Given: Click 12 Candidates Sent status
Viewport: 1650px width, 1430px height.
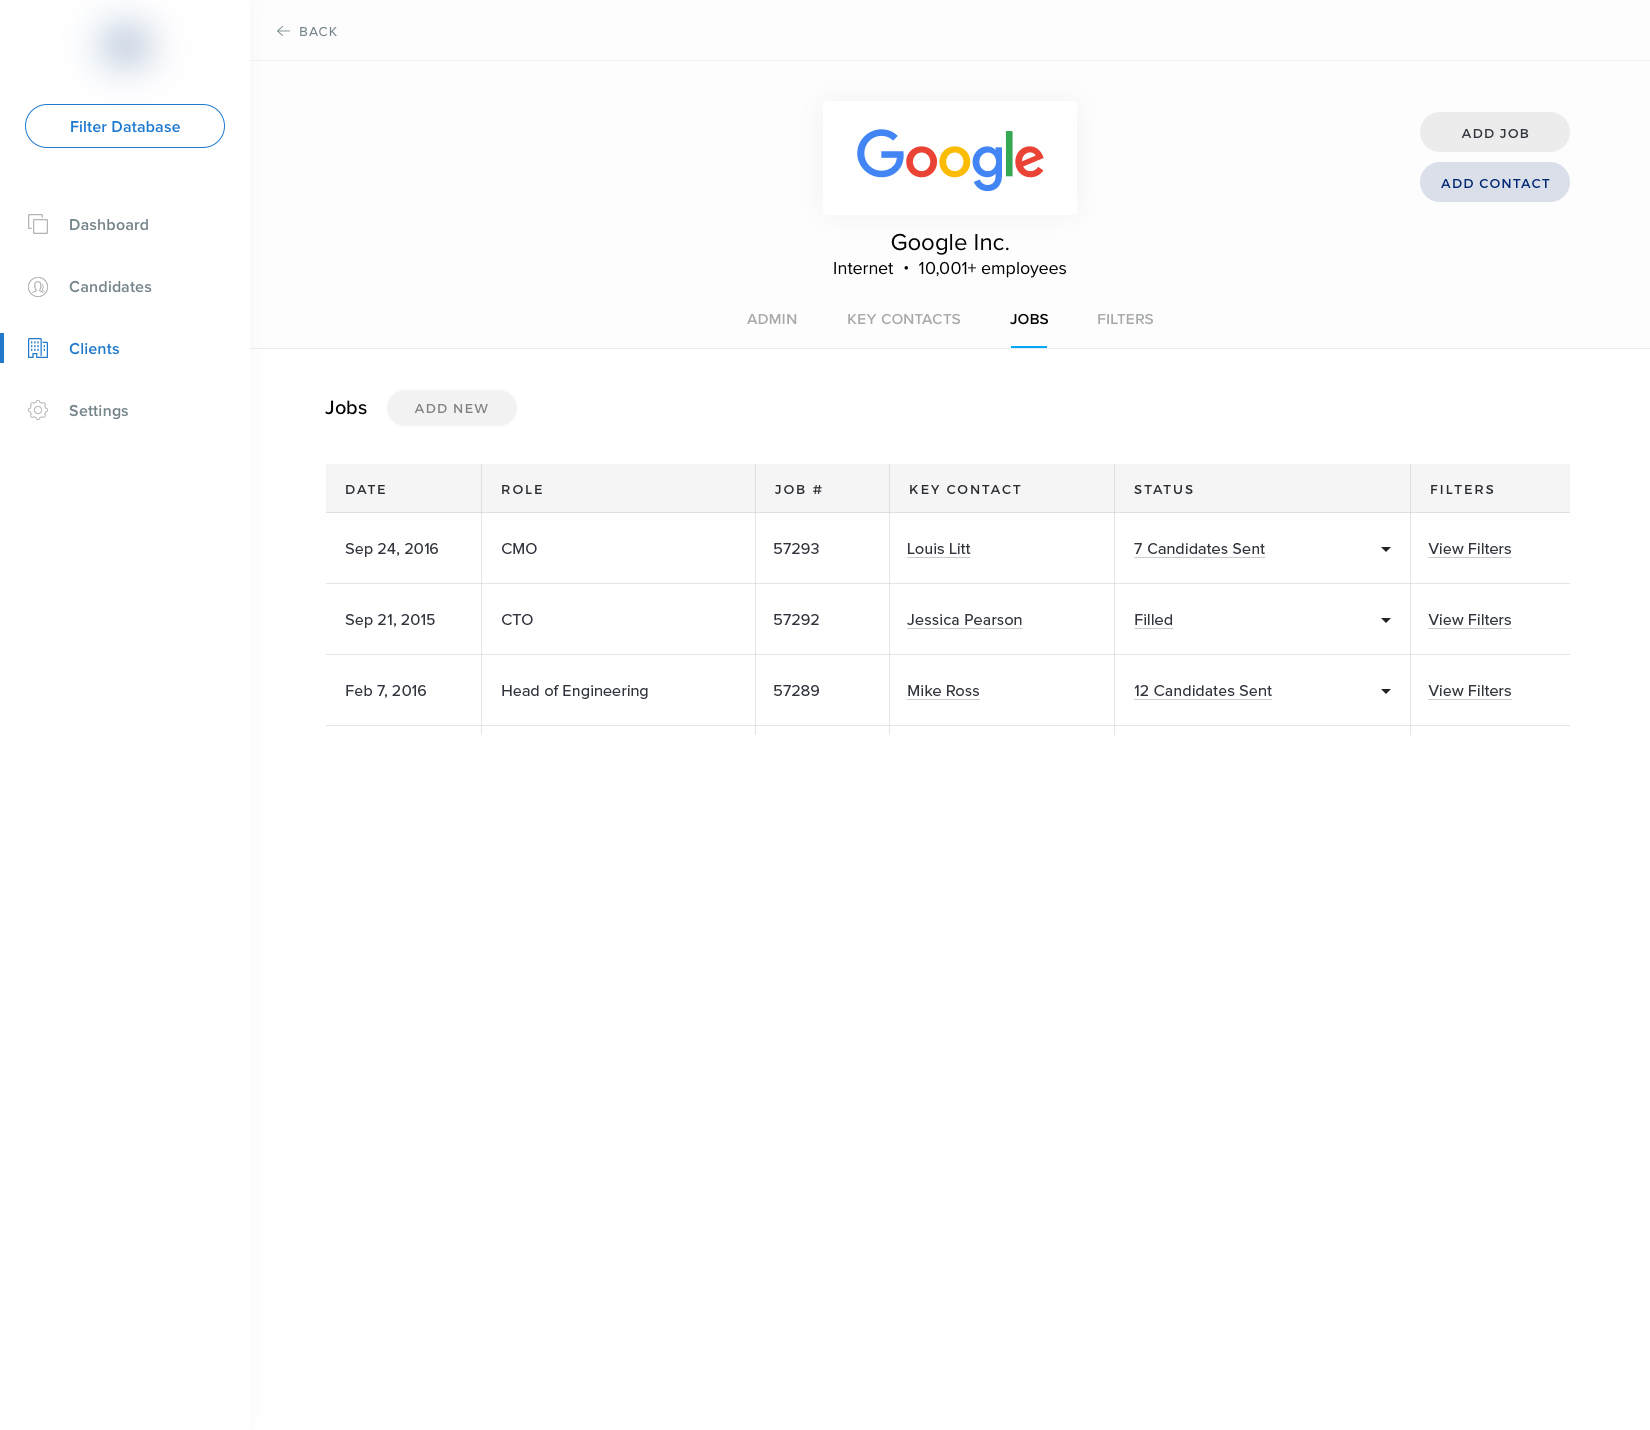Looking at the screenshot, I should tap(1203, 691).
